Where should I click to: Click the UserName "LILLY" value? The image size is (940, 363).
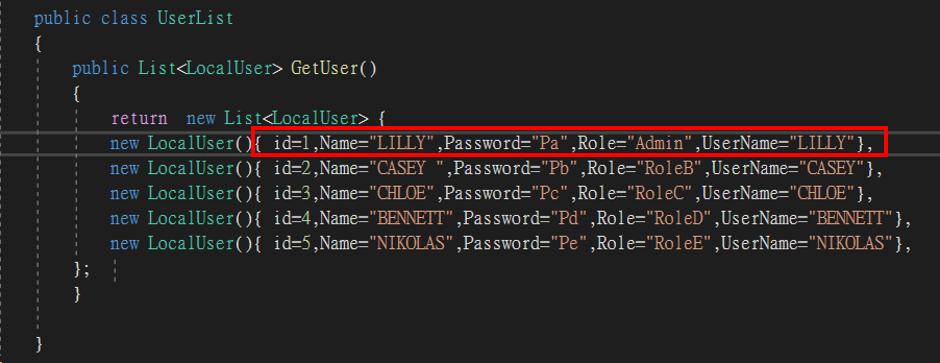822,143
